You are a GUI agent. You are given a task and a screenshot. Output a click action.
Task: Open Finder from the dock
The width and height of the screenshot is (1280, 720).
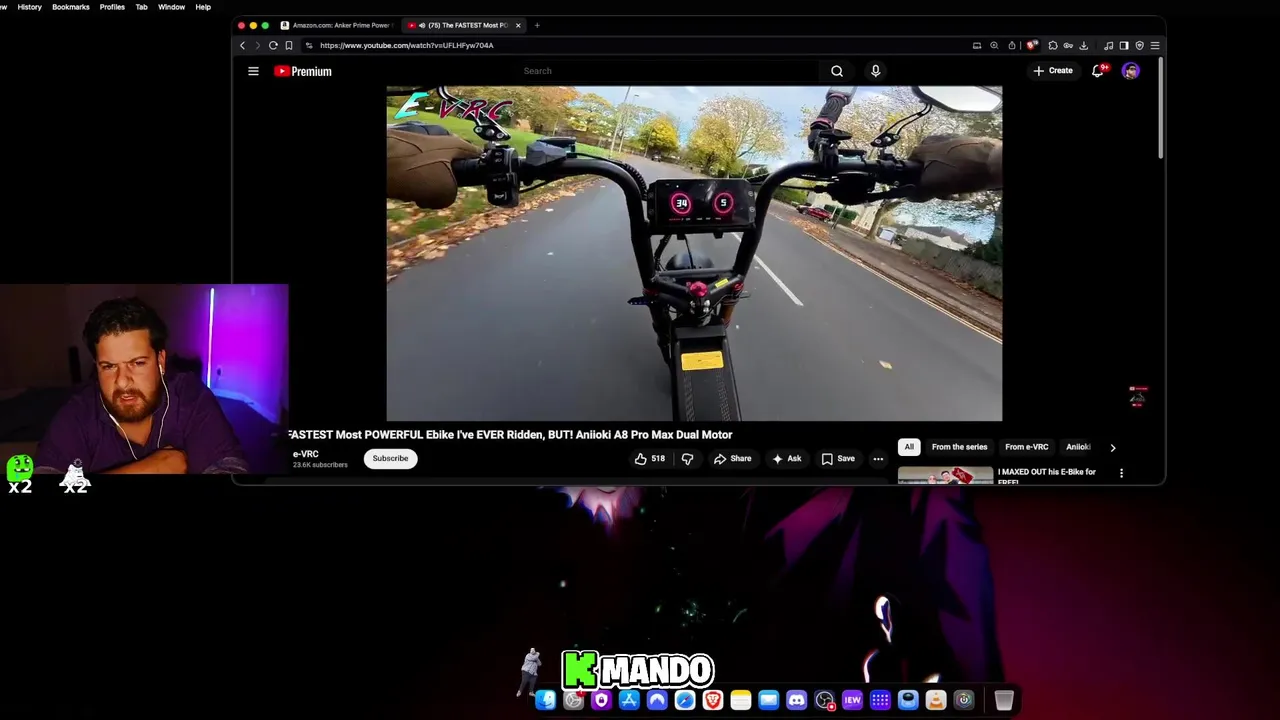coord(545,700)
